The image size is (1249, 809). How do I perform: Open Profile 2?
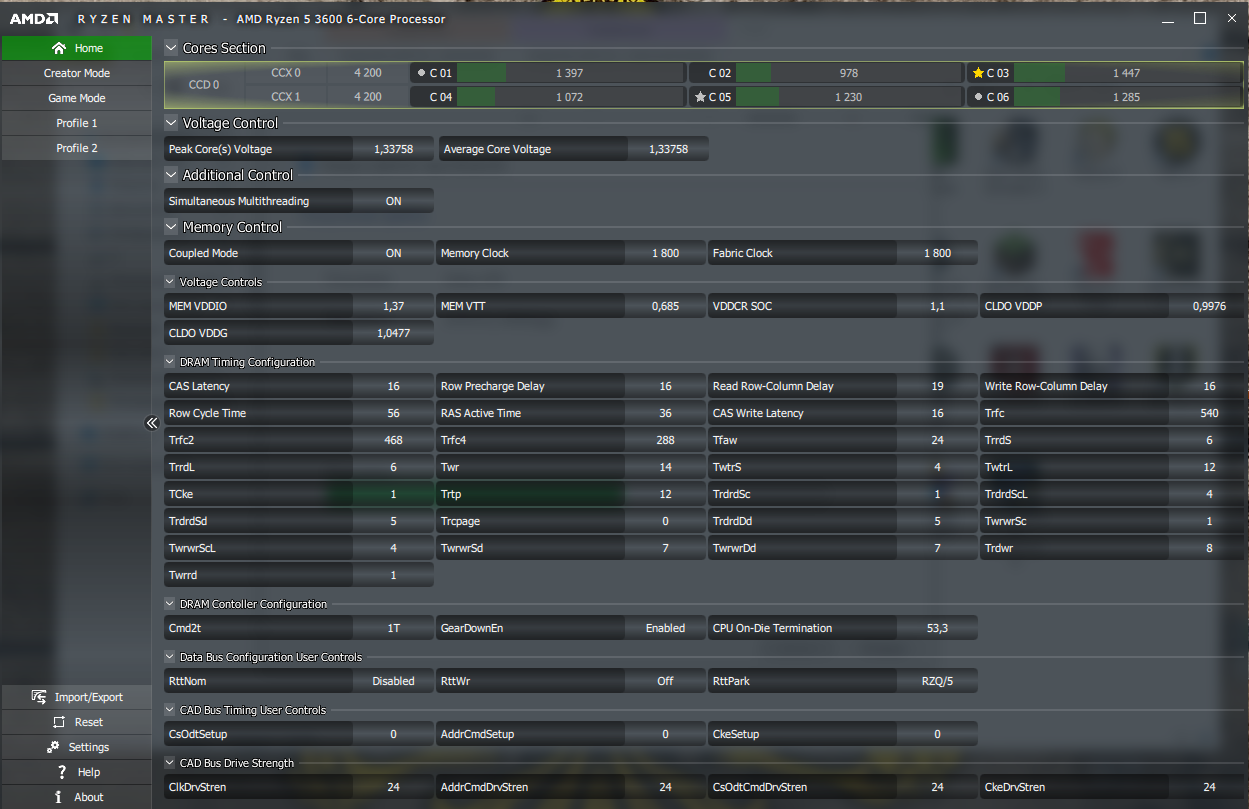tap(77, 148)
